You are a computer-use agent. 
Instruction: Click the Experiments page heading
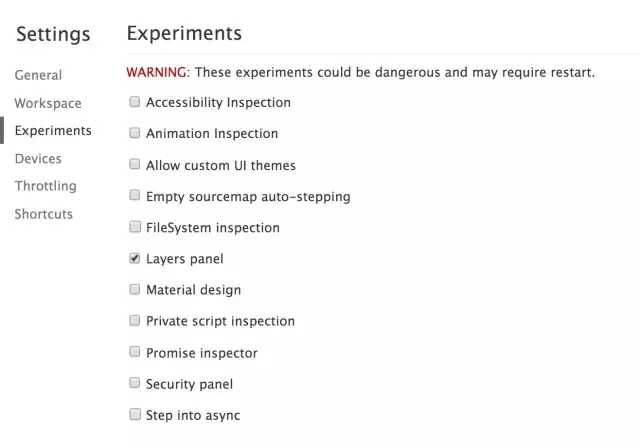click(x=184, y=33)
